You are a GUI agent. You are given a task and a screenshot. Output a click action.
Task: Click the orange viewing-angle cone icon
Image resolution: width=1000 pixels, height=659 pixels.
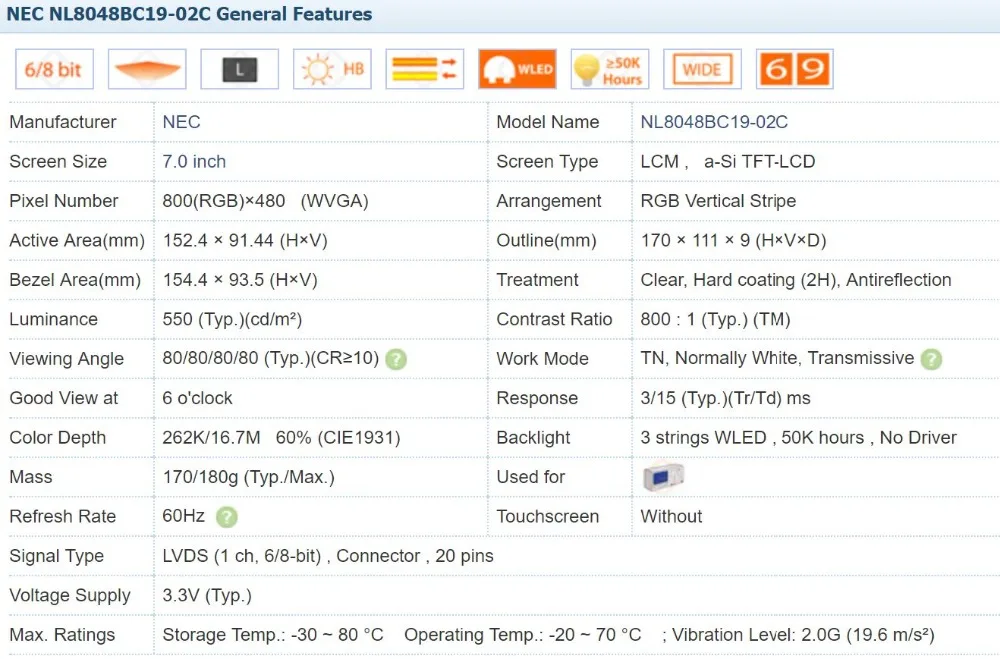pos(147,69)
